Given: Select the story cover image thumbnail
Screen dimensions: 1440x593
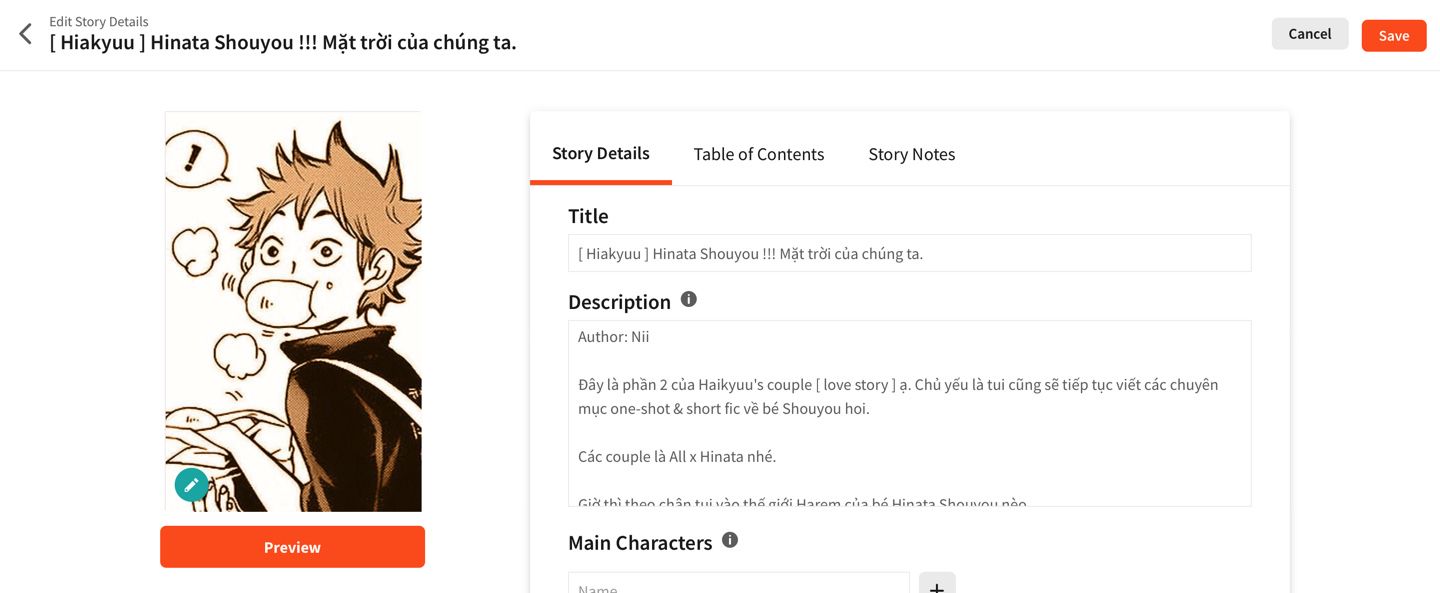Looking at the screenshot, I should [x=293, y=311].
